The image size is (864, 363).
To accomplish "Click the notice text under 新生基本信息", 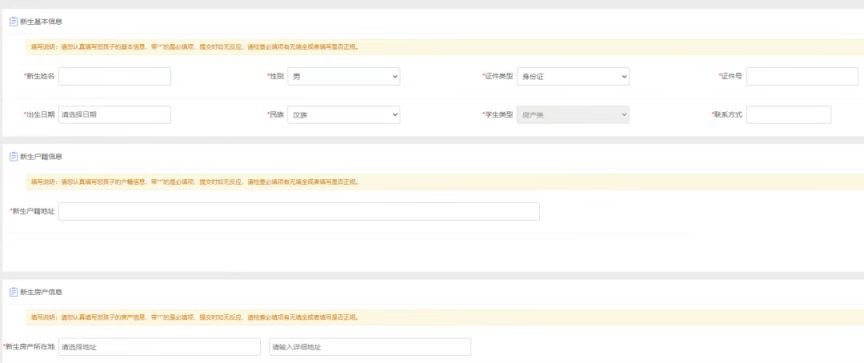I will pyautogui.click(x=195, y=47).
